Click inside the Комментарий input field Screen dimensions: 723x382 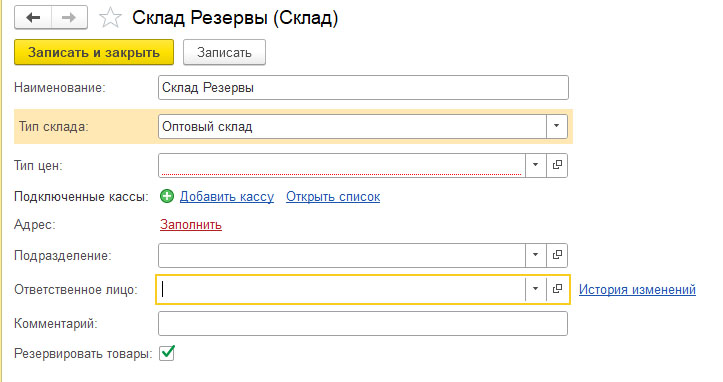(363, 323)
